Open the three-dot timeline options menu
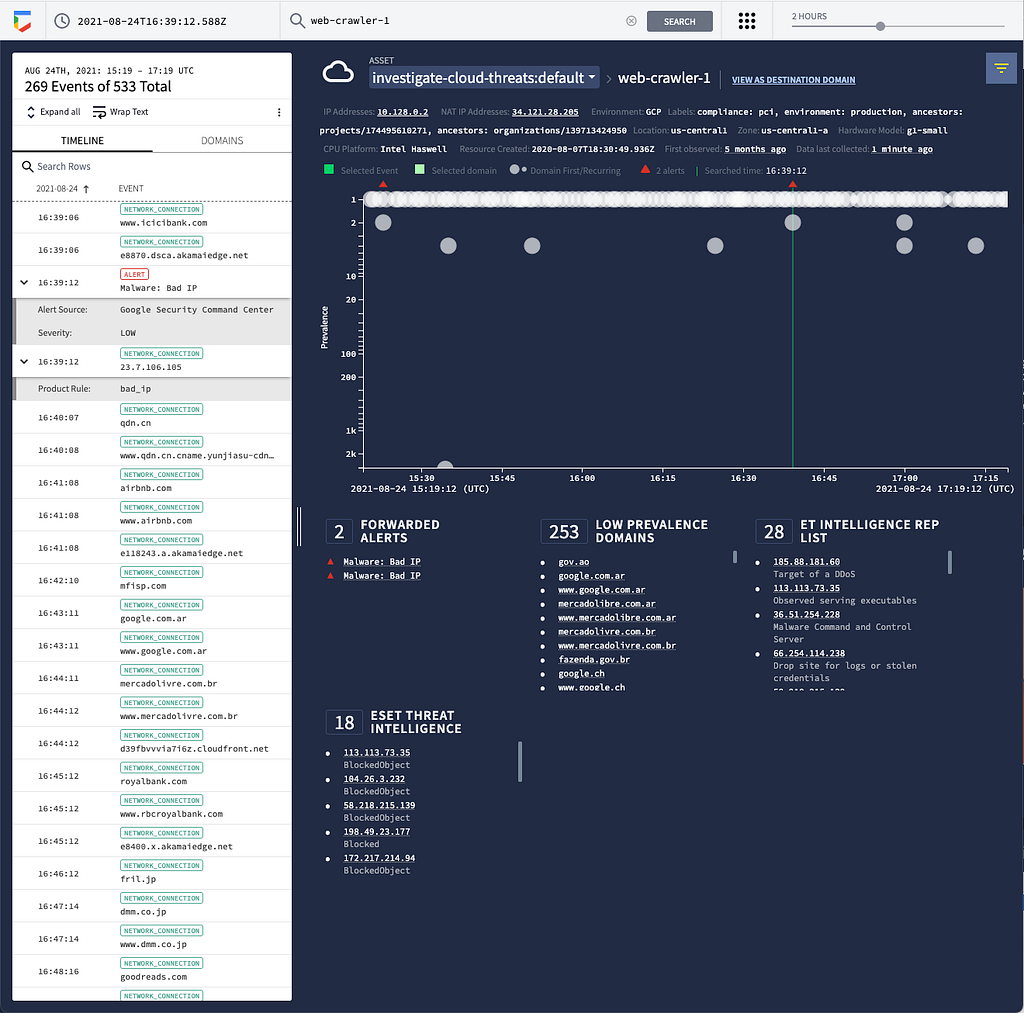Viewport: 1024px width, 1013px height. point(279,112)
